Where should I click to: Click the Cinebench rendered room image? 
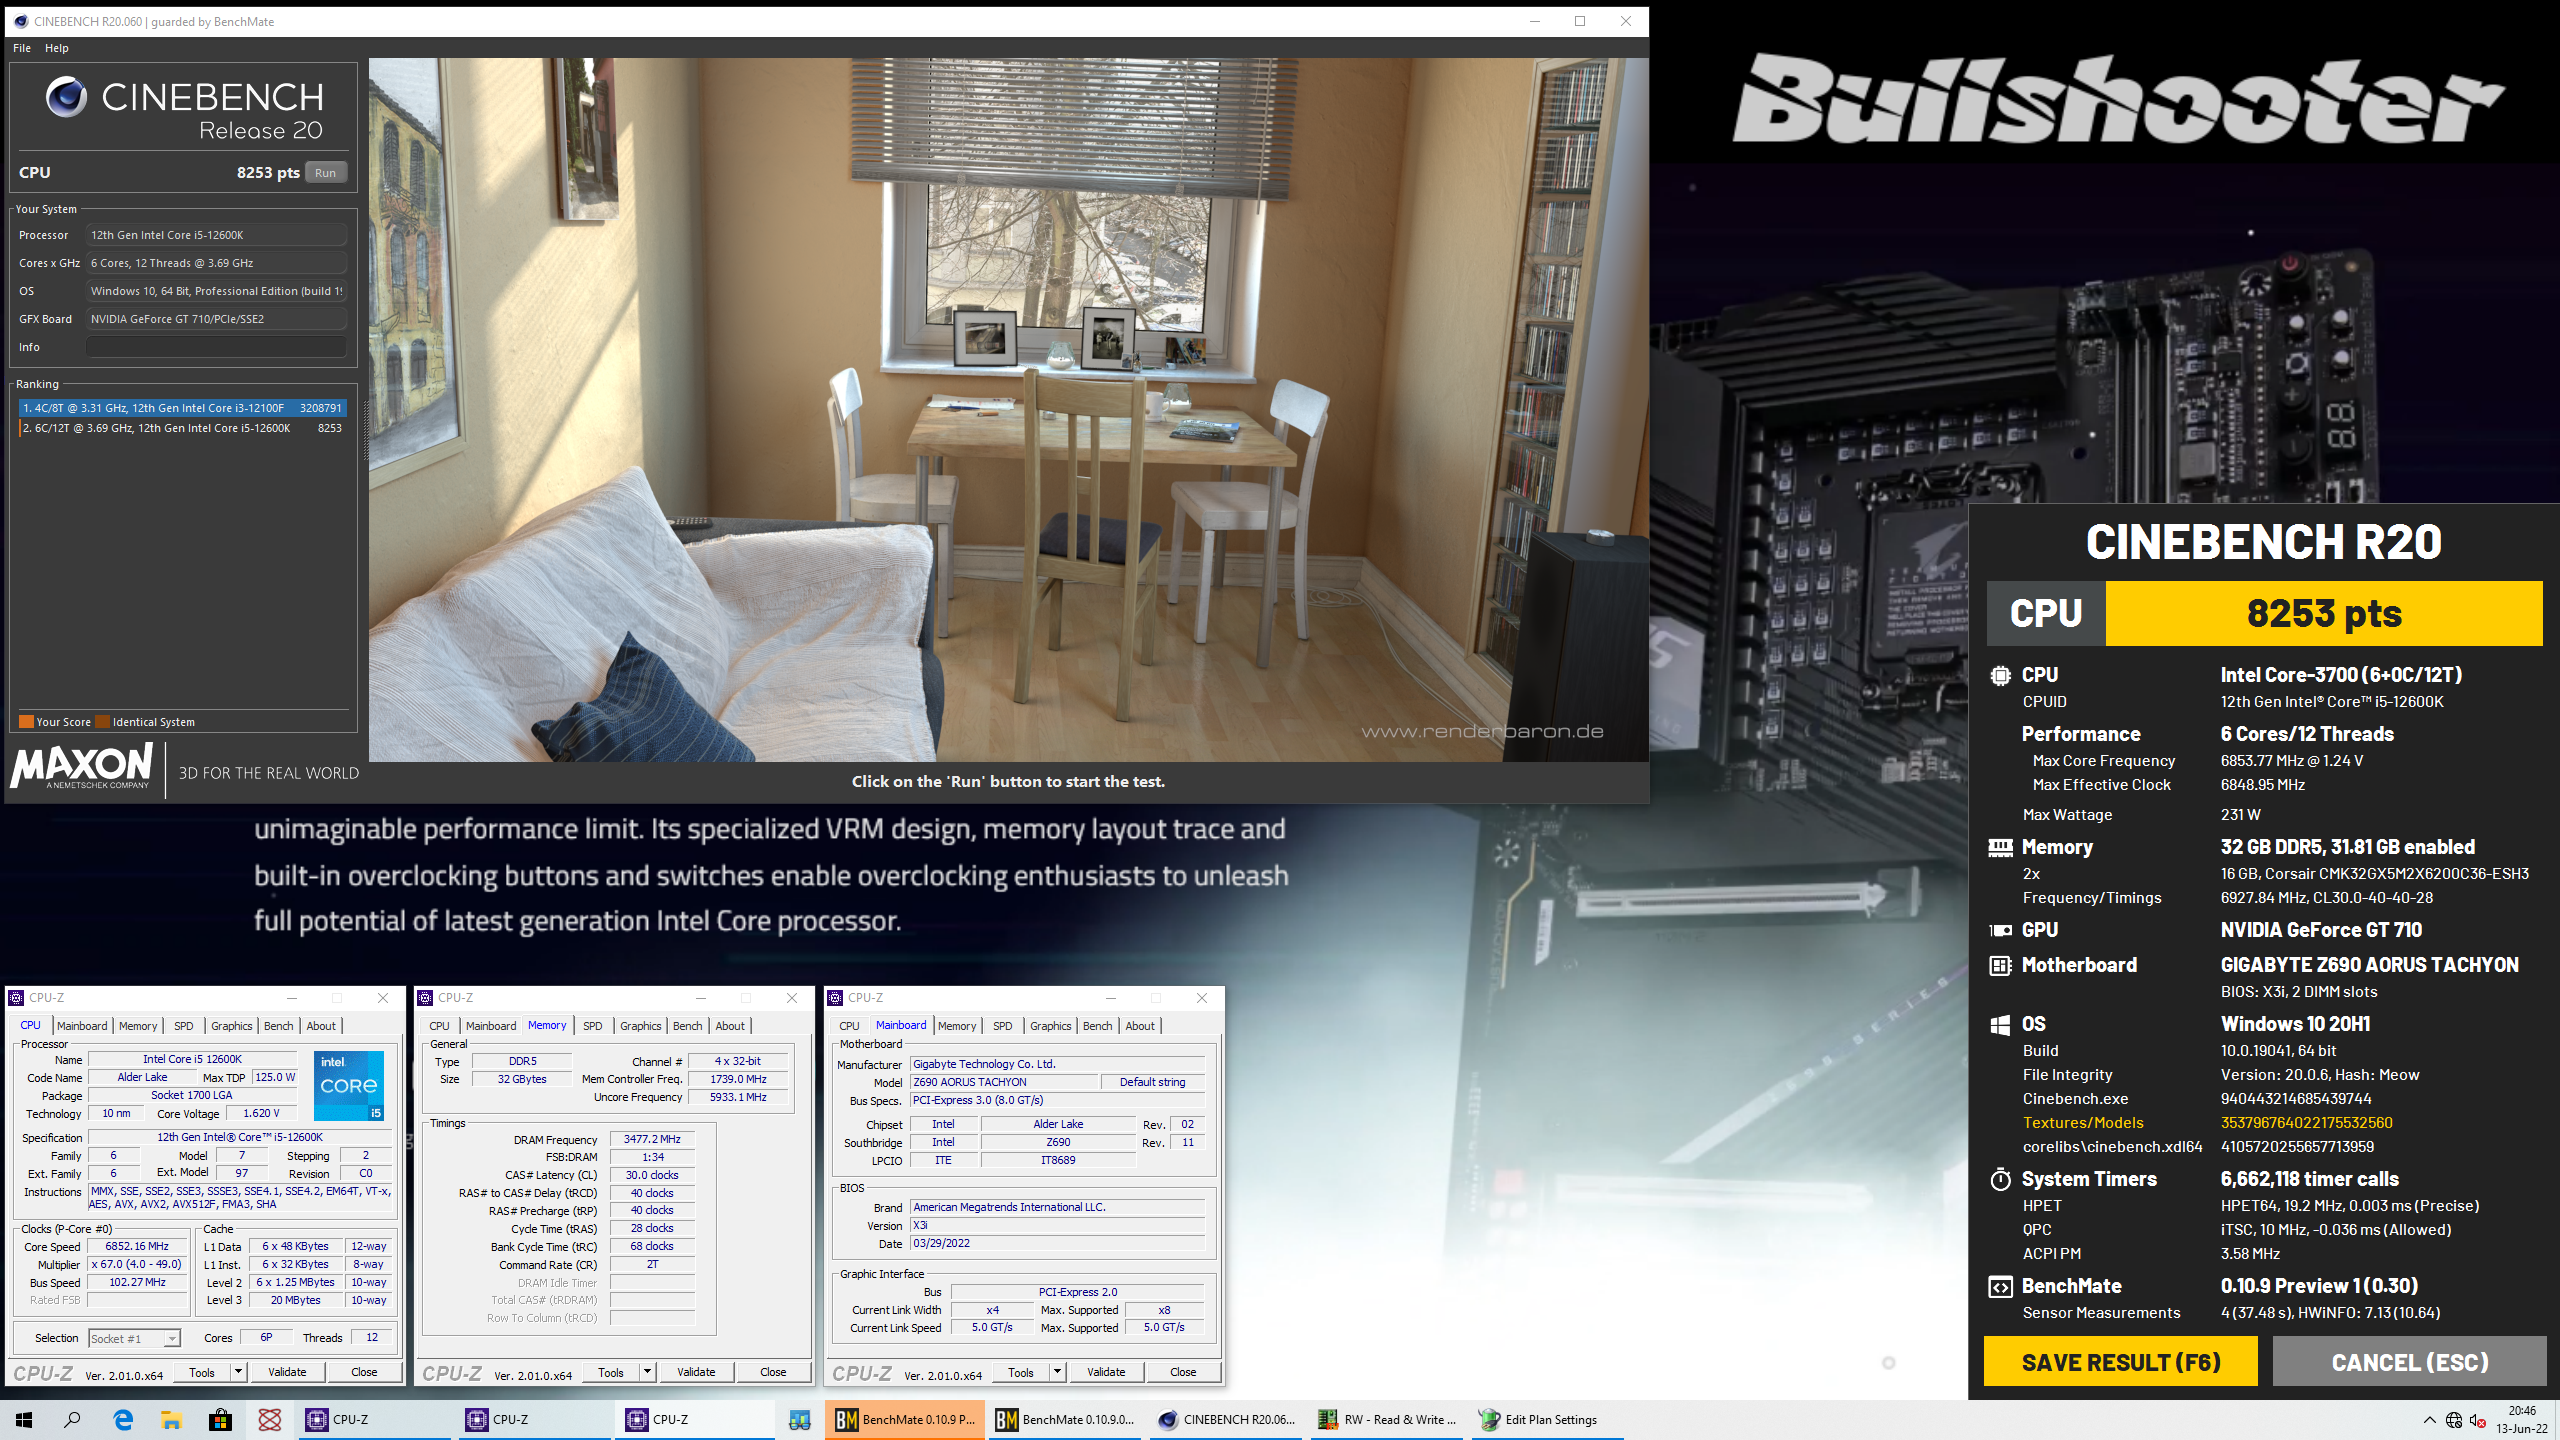pos(1008,410)
